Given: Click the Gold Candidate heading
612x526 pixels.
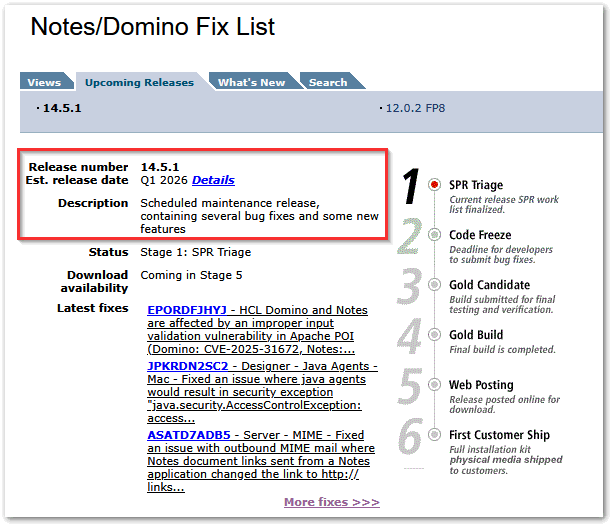Looking at the screenshot, I should pyautogui.click(x=489, y=284).
